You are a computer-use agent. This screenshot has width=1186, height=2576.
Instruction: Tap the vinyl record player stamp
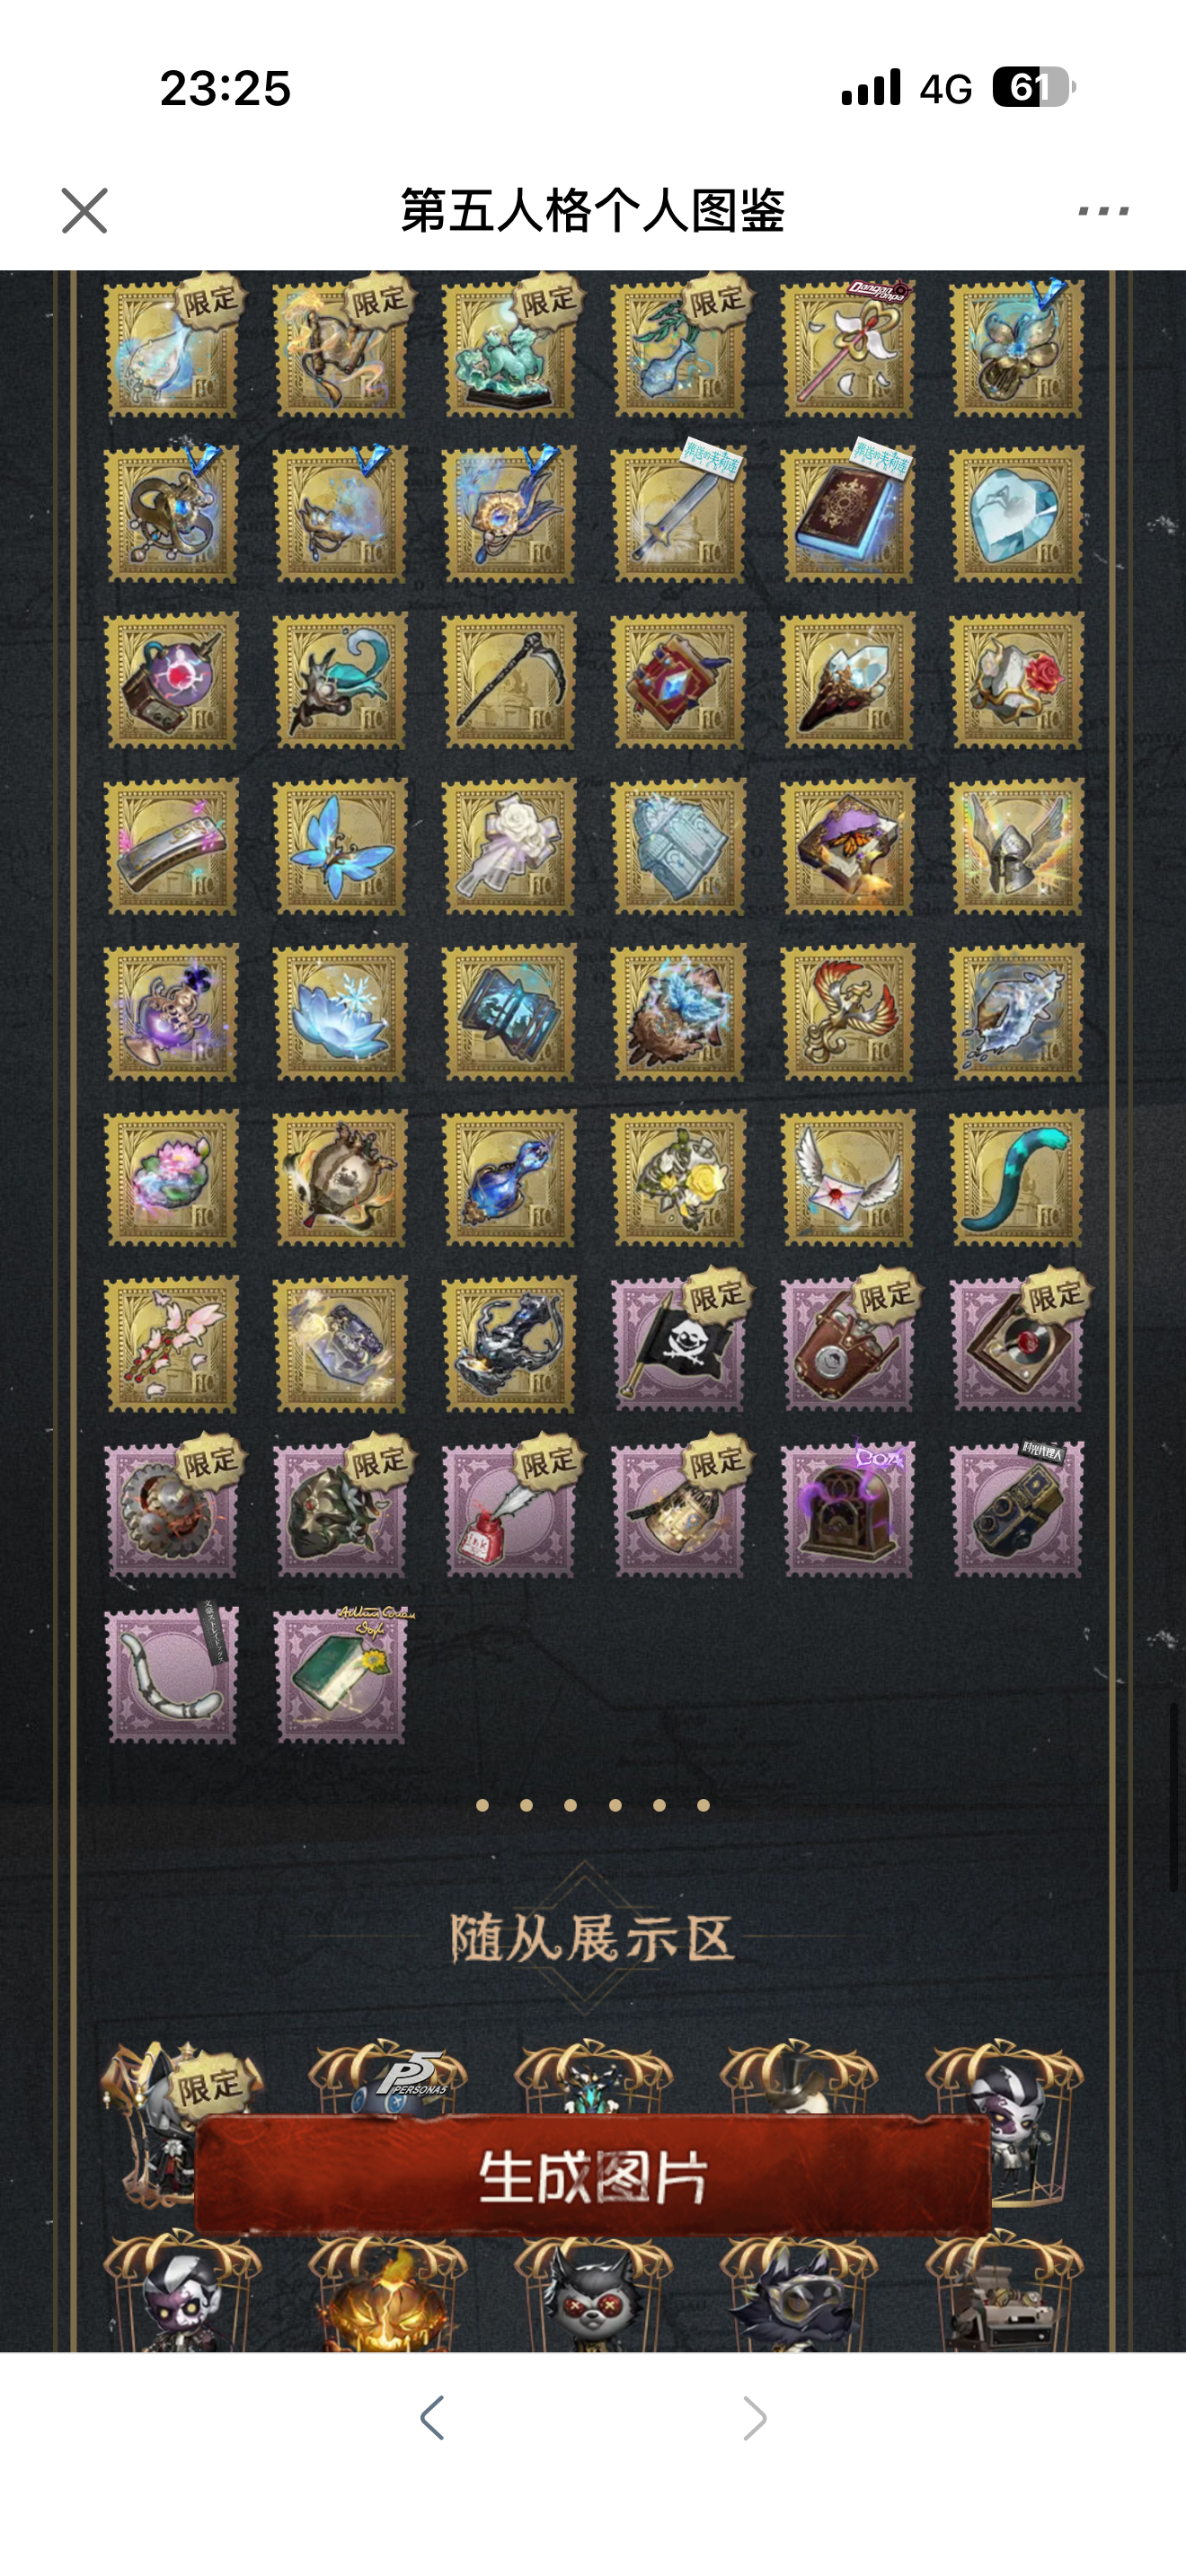1017,1344
